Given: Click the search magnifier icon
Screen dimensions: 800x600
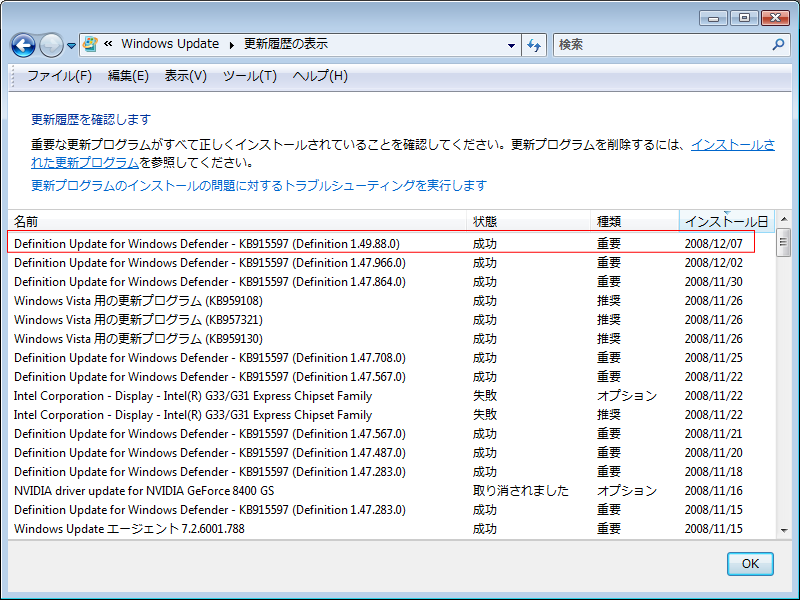Looking at the screenshot, I should 778,45.
